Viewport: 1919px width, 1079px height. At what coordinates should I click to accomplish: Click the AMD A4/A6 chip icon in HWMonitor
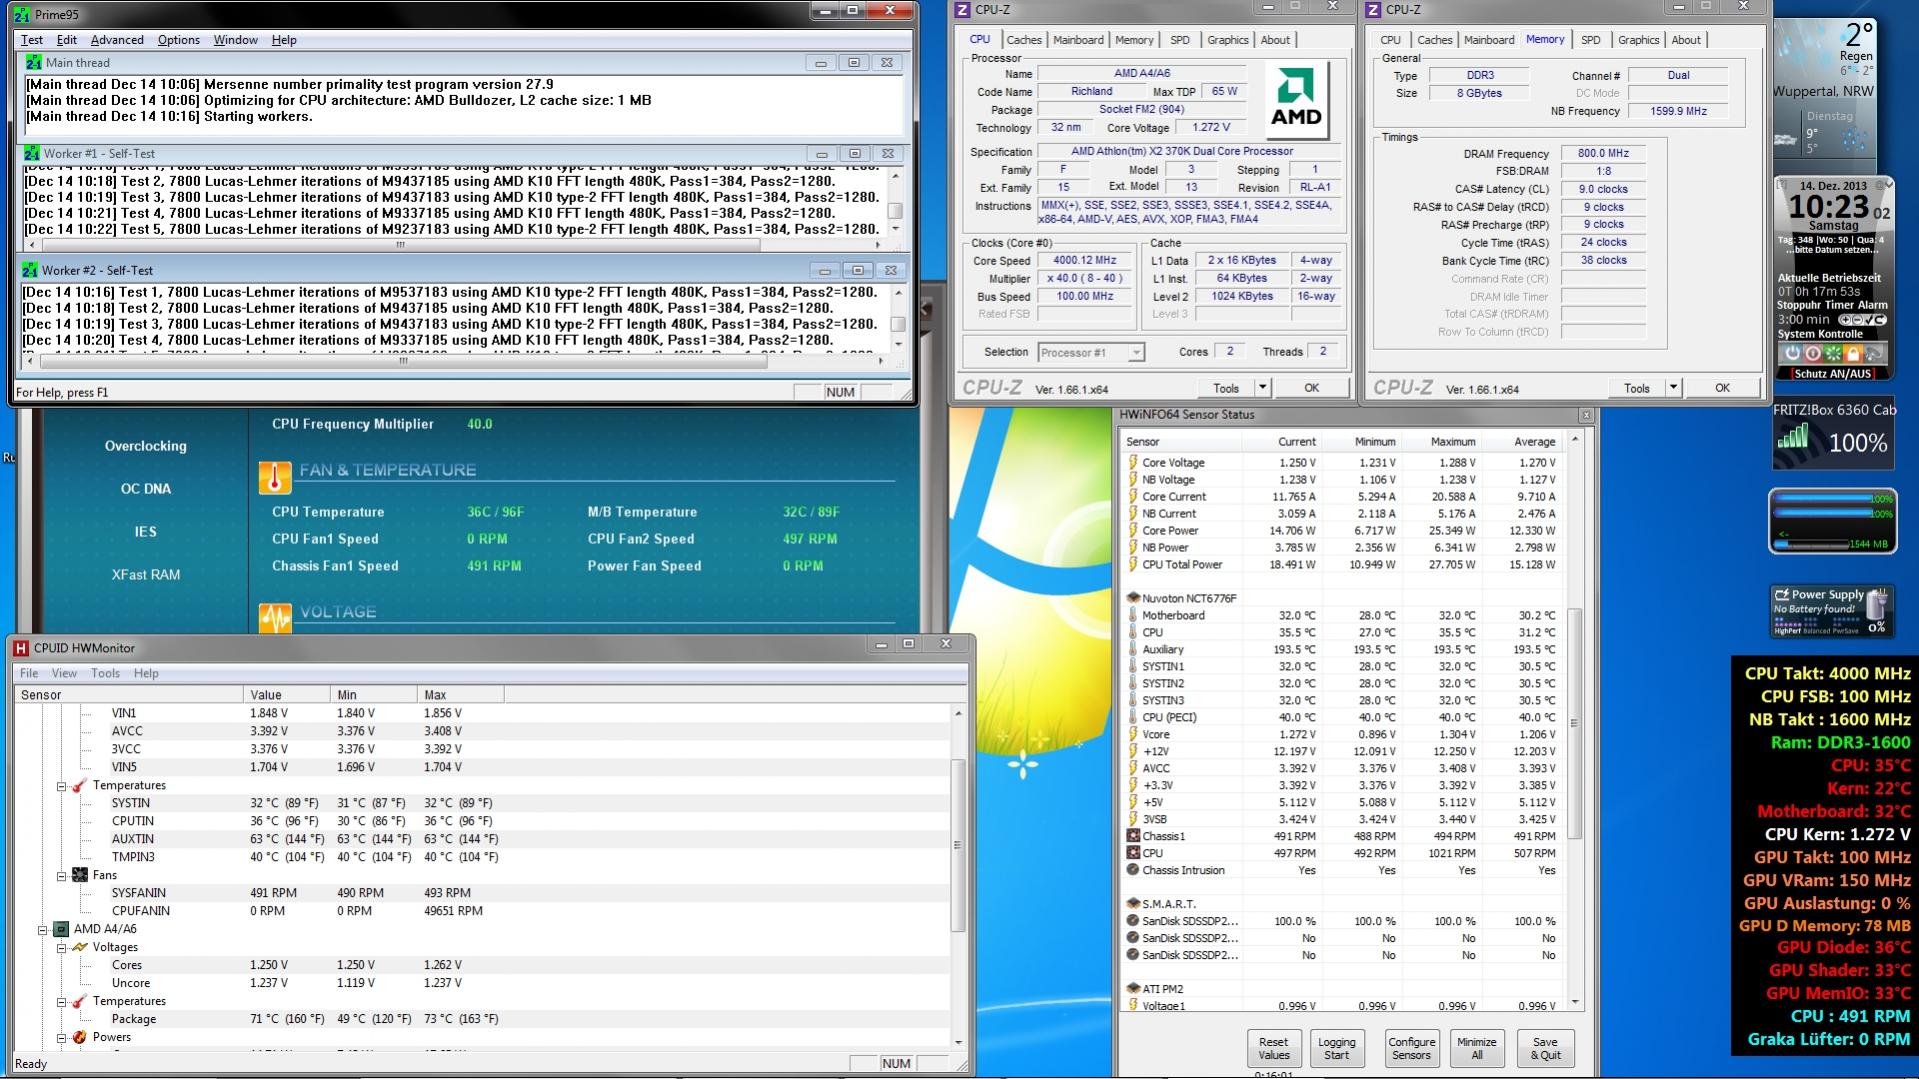coord(61,929)
